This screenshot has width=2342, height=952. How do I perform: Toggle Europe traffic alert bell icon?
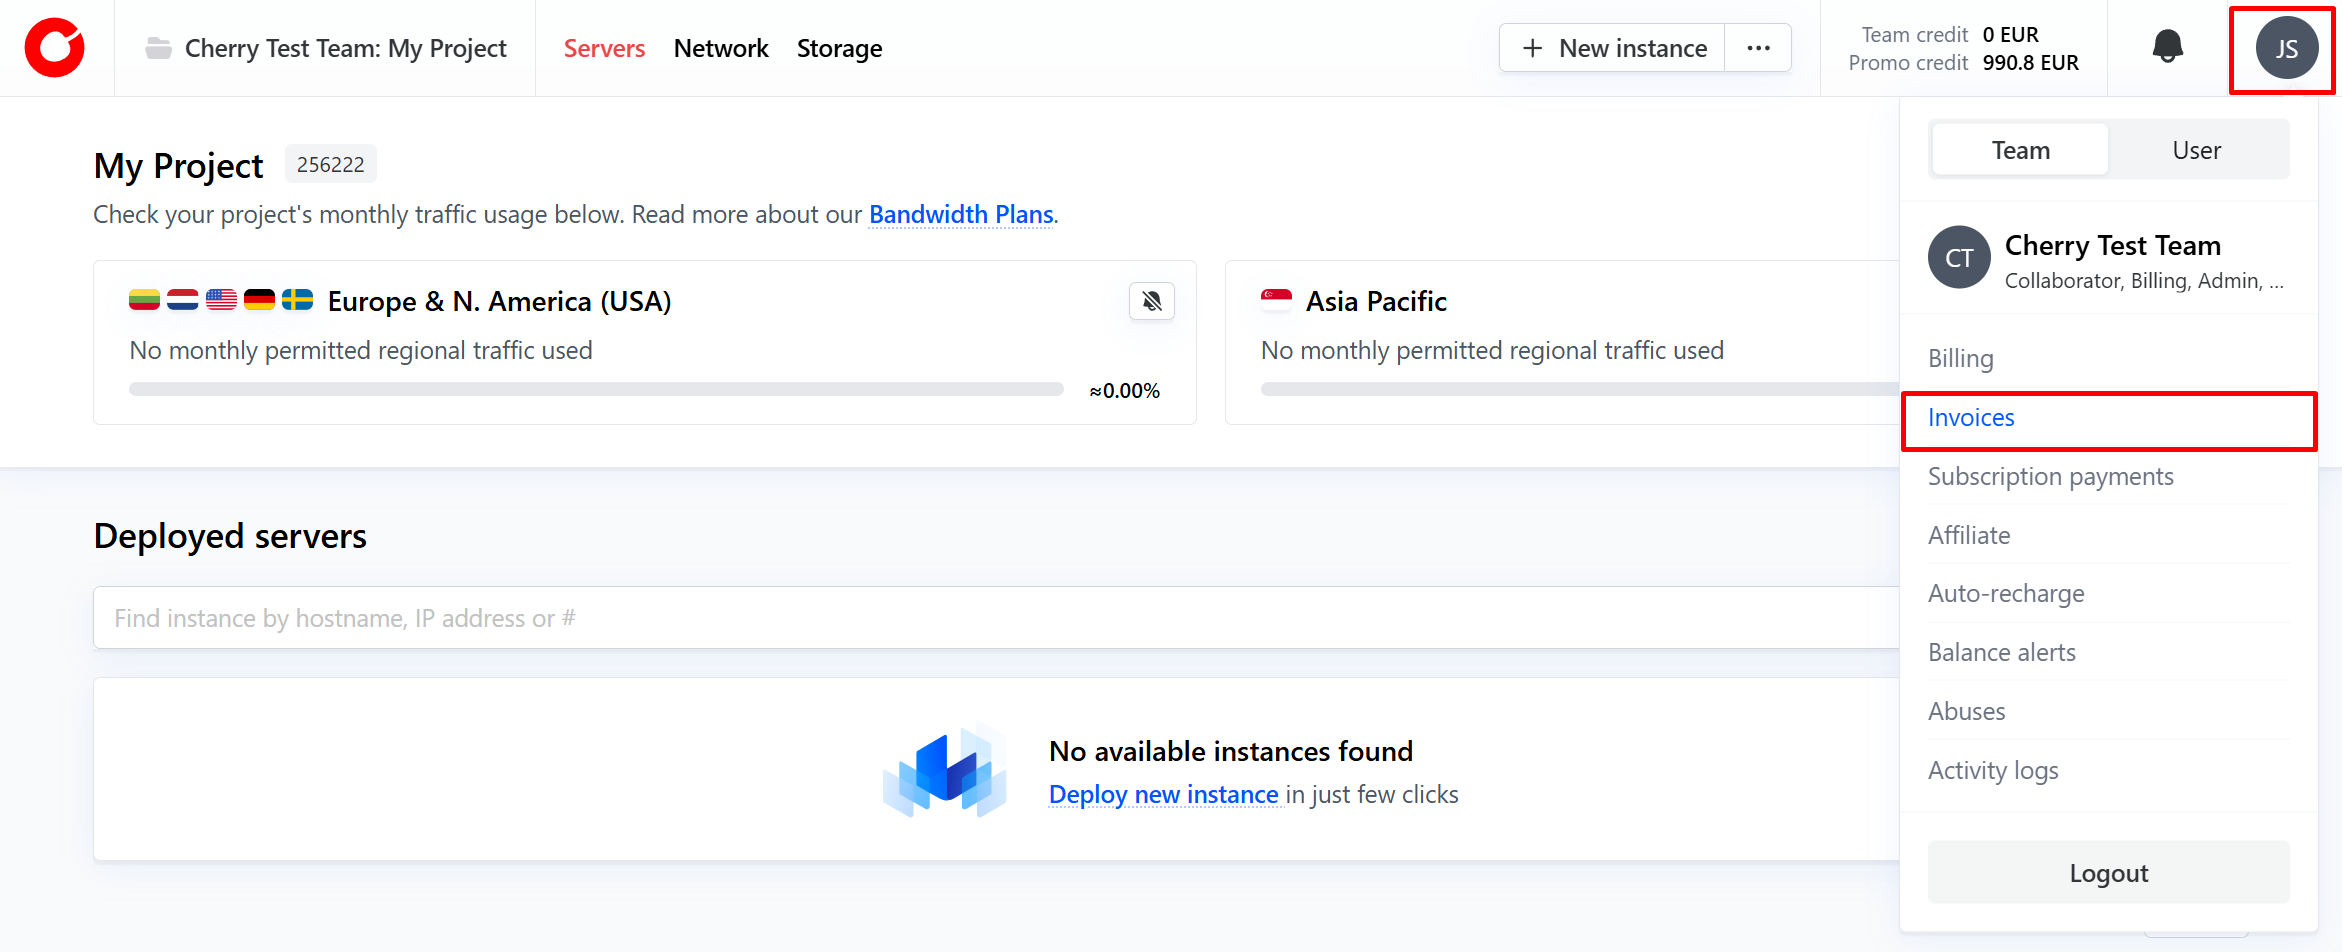point(1152,301)
